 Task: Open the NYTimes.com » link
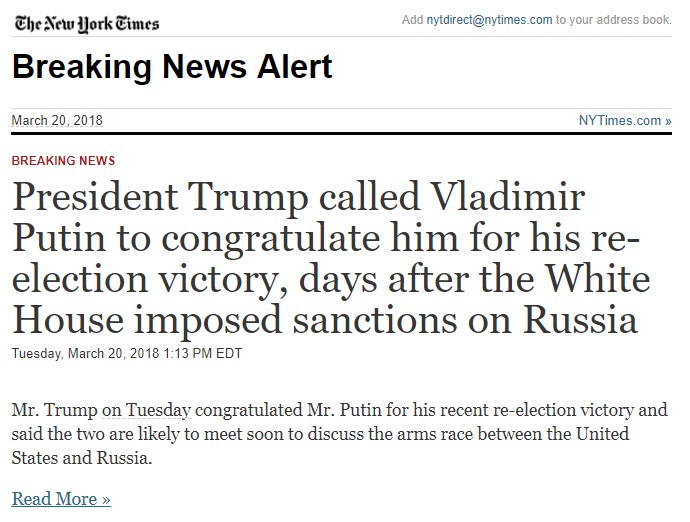pyautogui.click(x=624, y=121)
